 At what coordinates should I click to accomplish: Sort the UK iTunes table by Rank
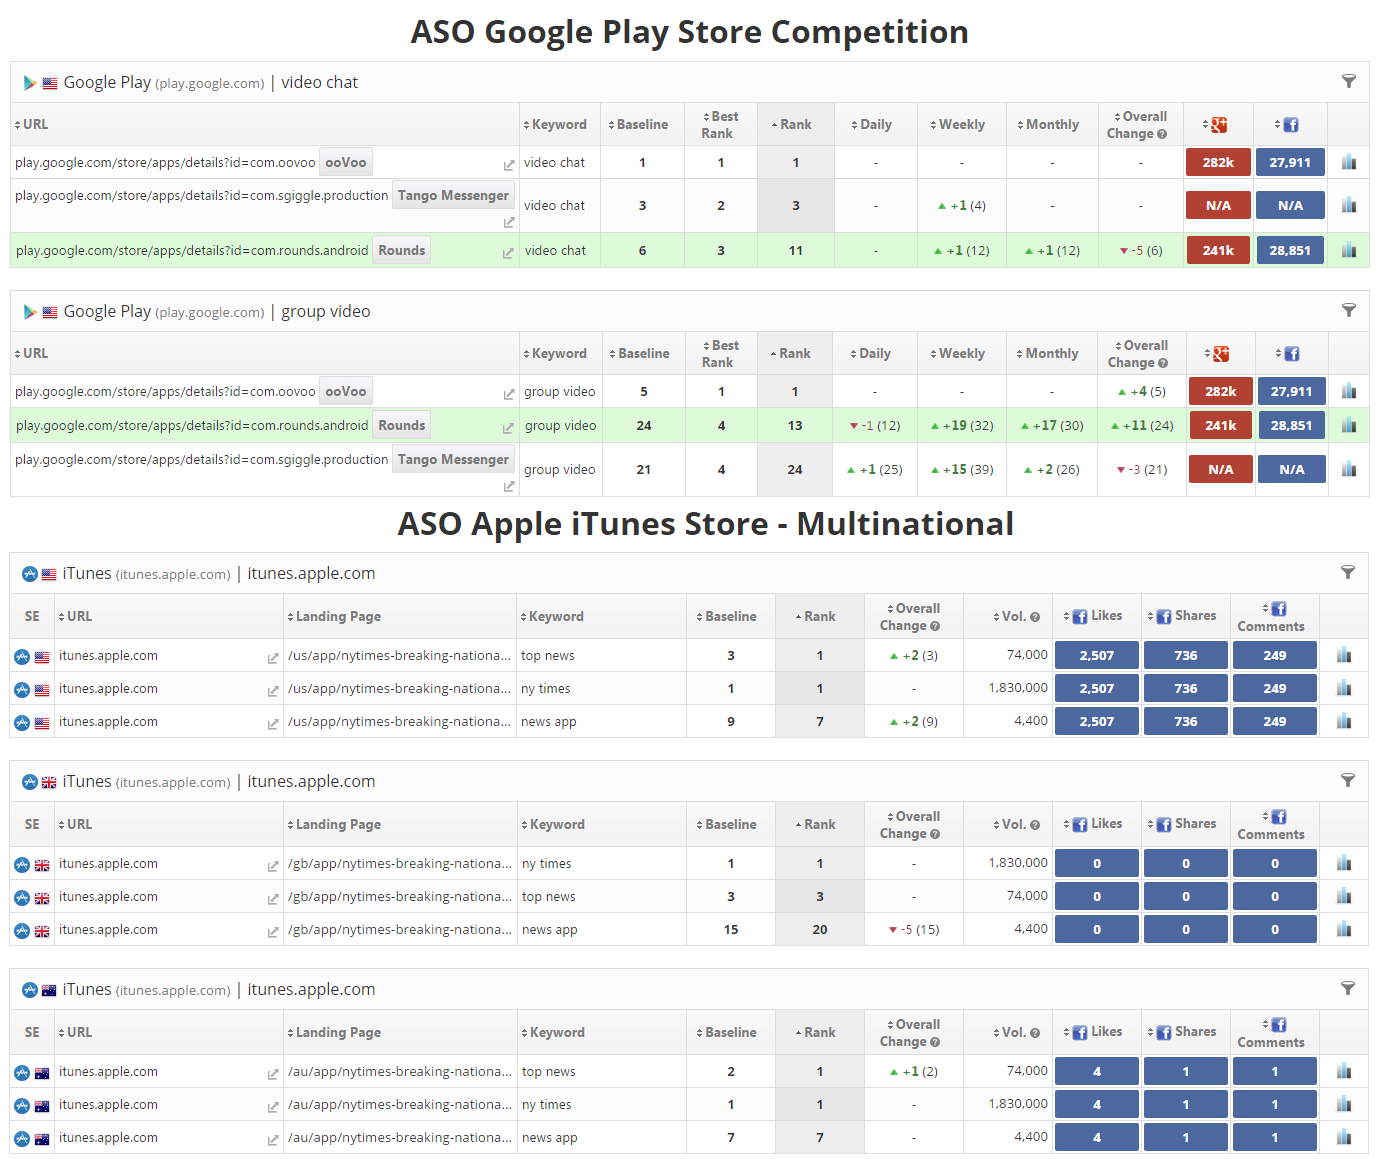[815, 825]
